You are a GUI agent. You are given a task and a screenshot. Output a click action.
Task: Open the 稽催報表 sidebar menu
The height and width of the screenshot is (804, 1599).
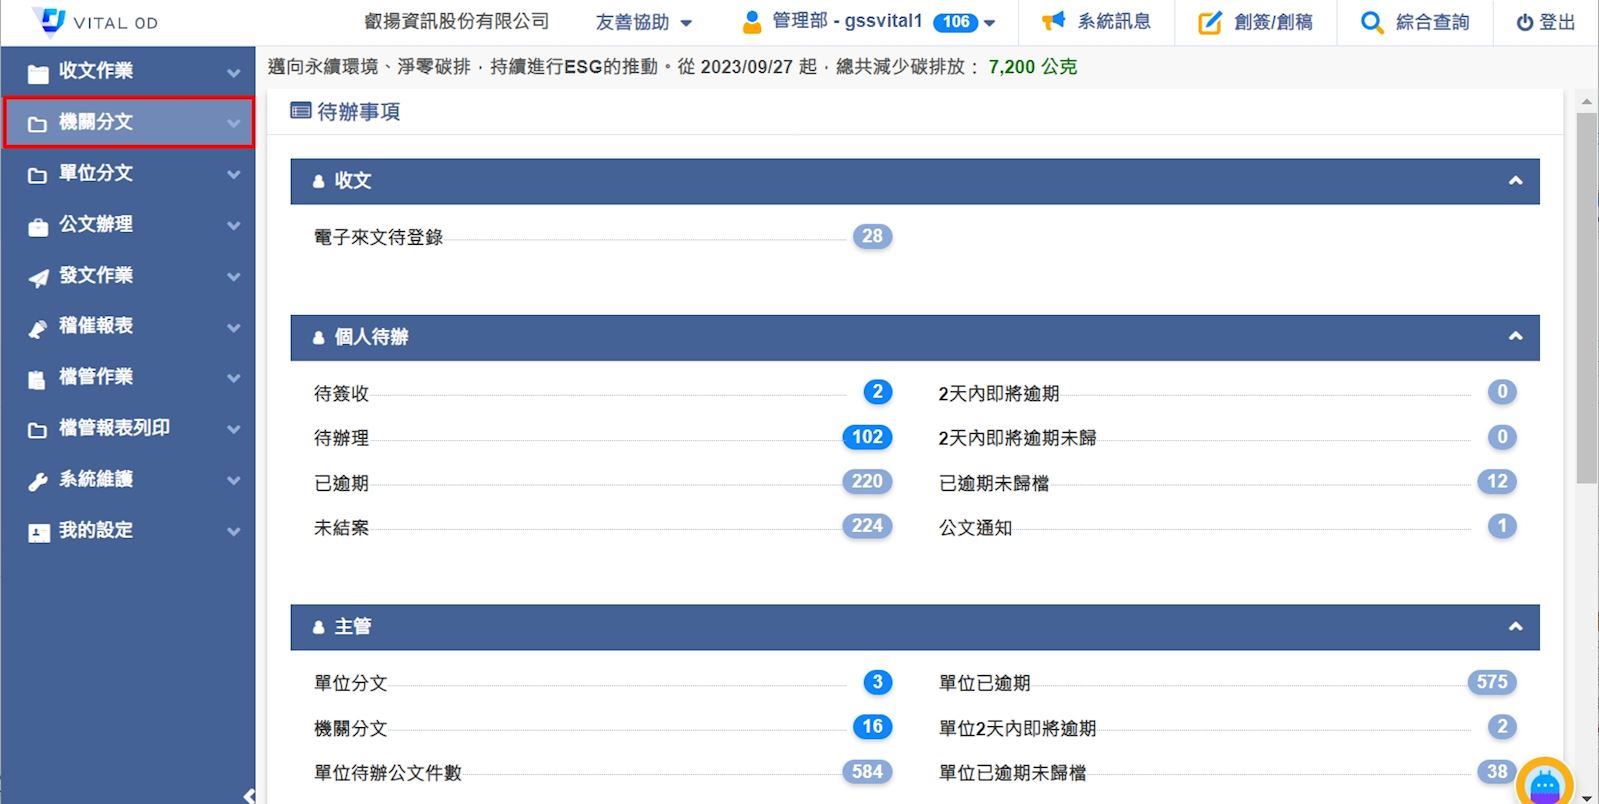pos(128,327)
